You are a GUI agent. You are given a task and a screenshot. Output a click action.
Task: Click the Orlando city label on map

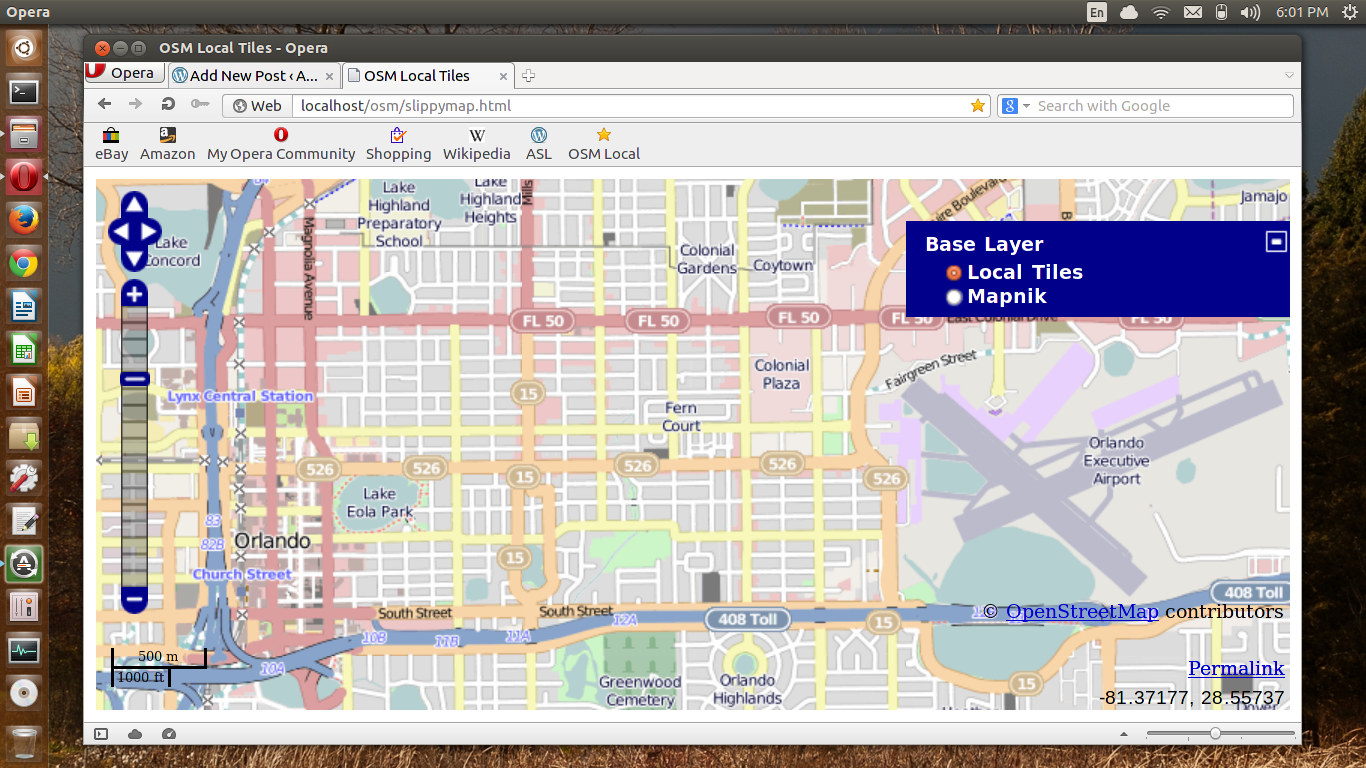point(272,541)
